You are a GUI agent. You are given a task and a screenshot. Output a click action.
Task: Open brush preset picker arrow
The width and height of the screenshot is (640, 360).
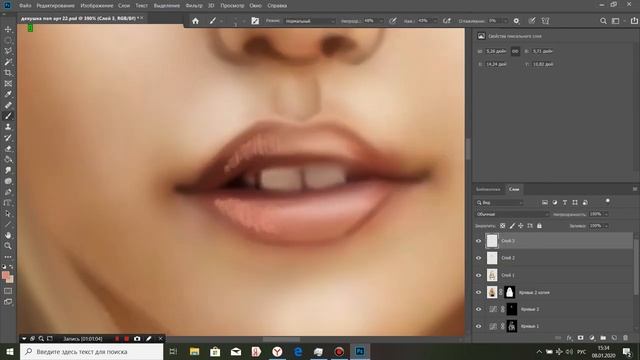point(221,21)
